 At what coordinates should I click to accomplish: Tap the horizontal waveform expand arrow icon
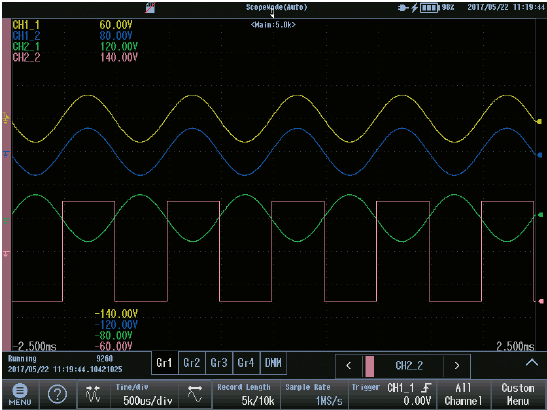[x=195, y=394]
